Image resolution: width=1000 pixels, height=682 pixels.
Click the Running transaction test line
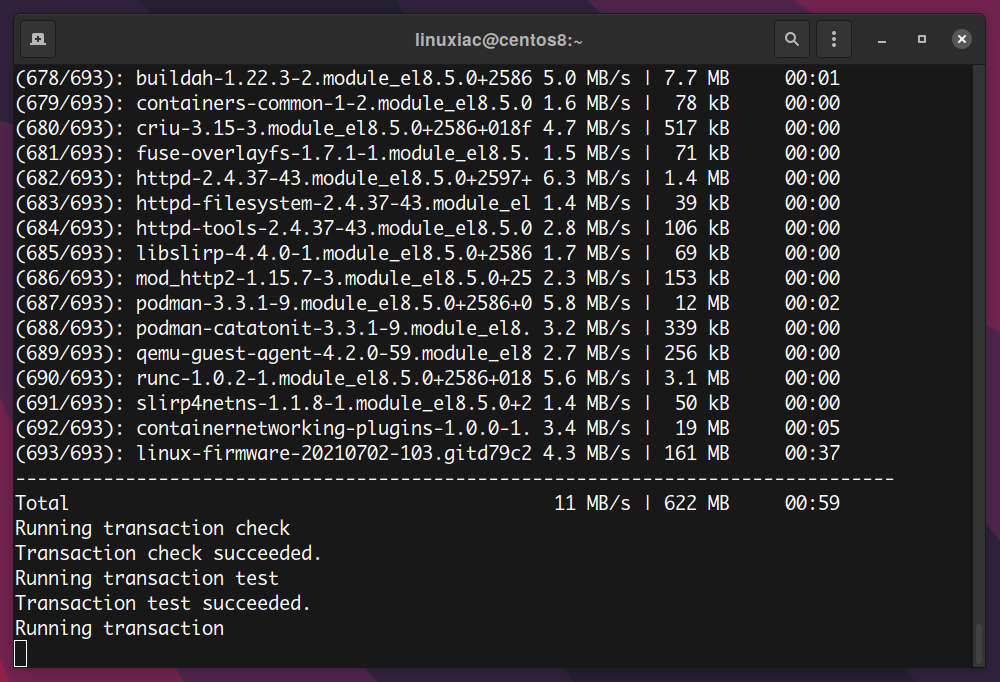point(147,579)
